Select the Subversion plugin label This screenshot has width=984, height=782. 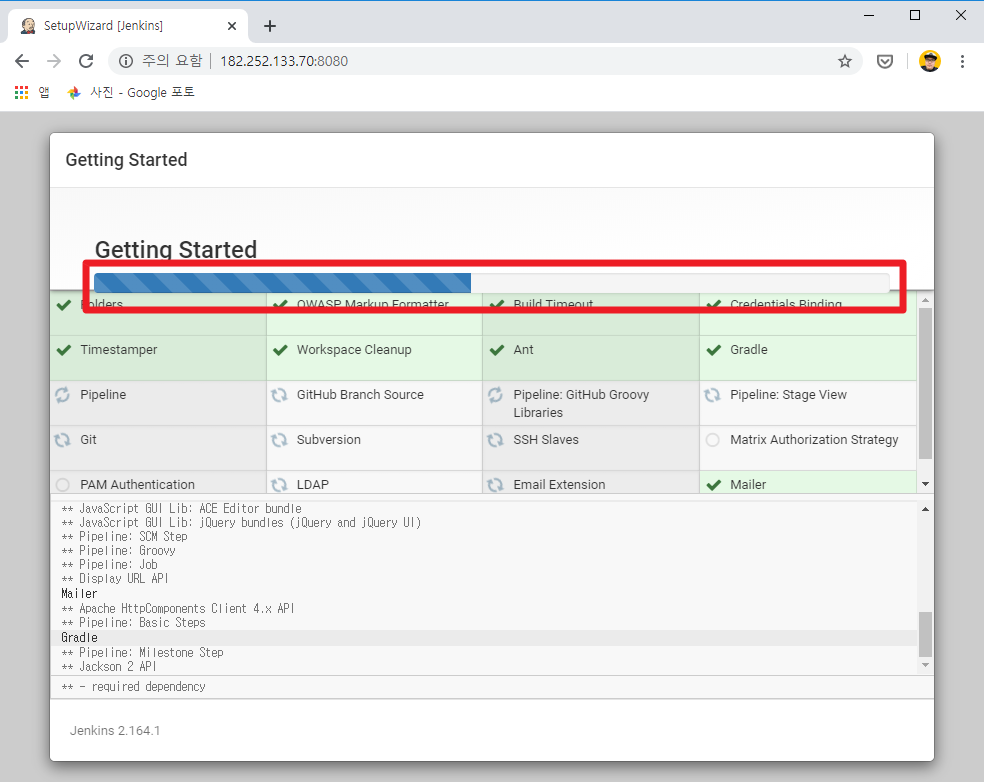tap(329, 440)
